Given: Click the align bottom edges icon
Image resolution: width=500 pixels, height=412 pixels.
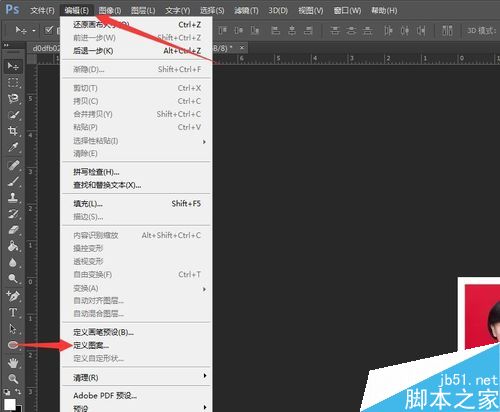Looking at the screenshot, I should click(255, 31).
